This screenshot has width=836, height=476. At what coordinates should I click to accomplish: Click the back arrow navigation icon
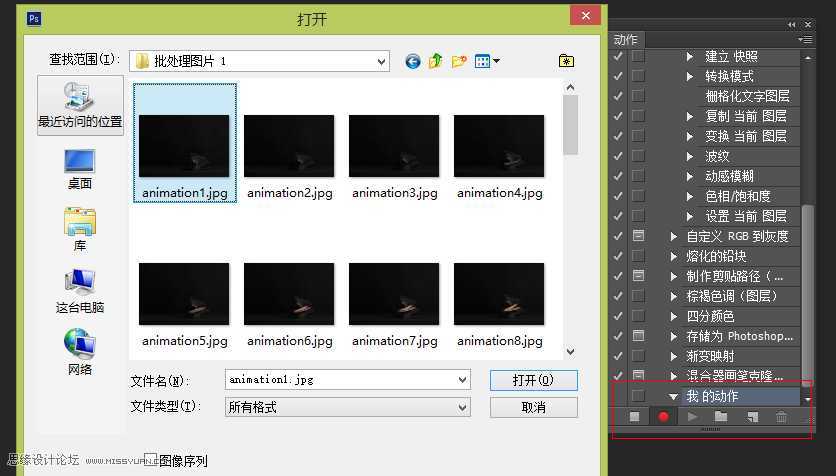coord(412,62)
